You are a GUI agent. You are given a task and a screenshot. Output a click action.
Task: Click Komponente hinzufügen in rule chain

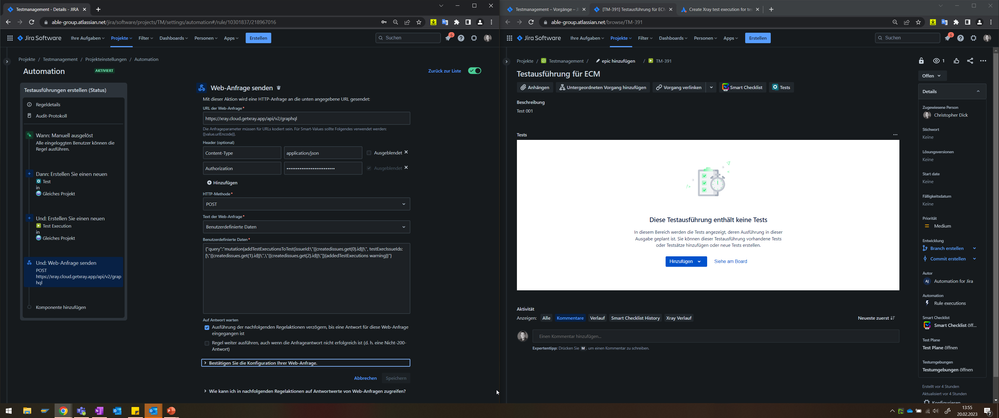(x=61, y=307)
